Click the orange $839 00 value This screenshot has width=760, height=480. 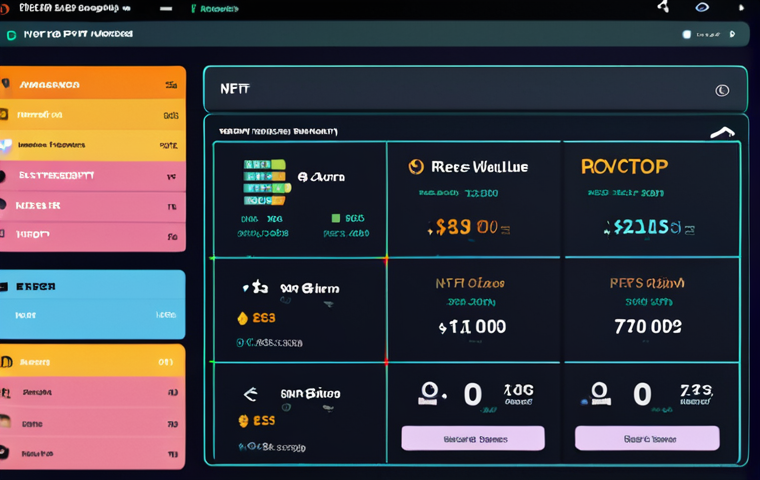pos(466,226)
